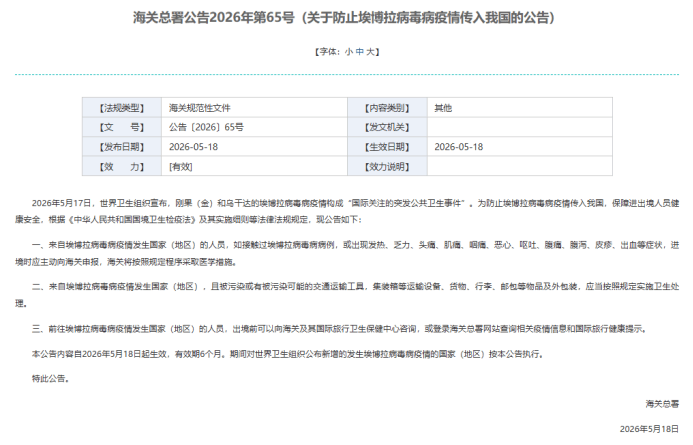The image size is (693, 445).
Task: Click the 【效力说明】 table header cell
Action: tap(387, 167)
